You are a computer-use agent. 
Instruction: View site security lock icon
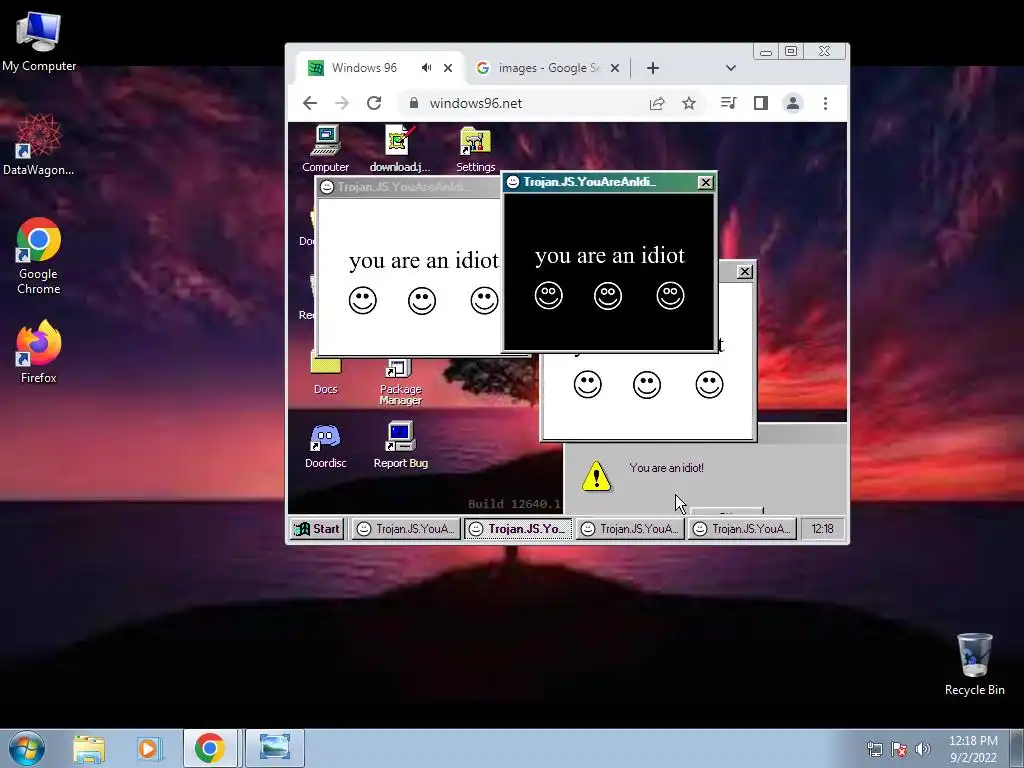tap(413, 103)
